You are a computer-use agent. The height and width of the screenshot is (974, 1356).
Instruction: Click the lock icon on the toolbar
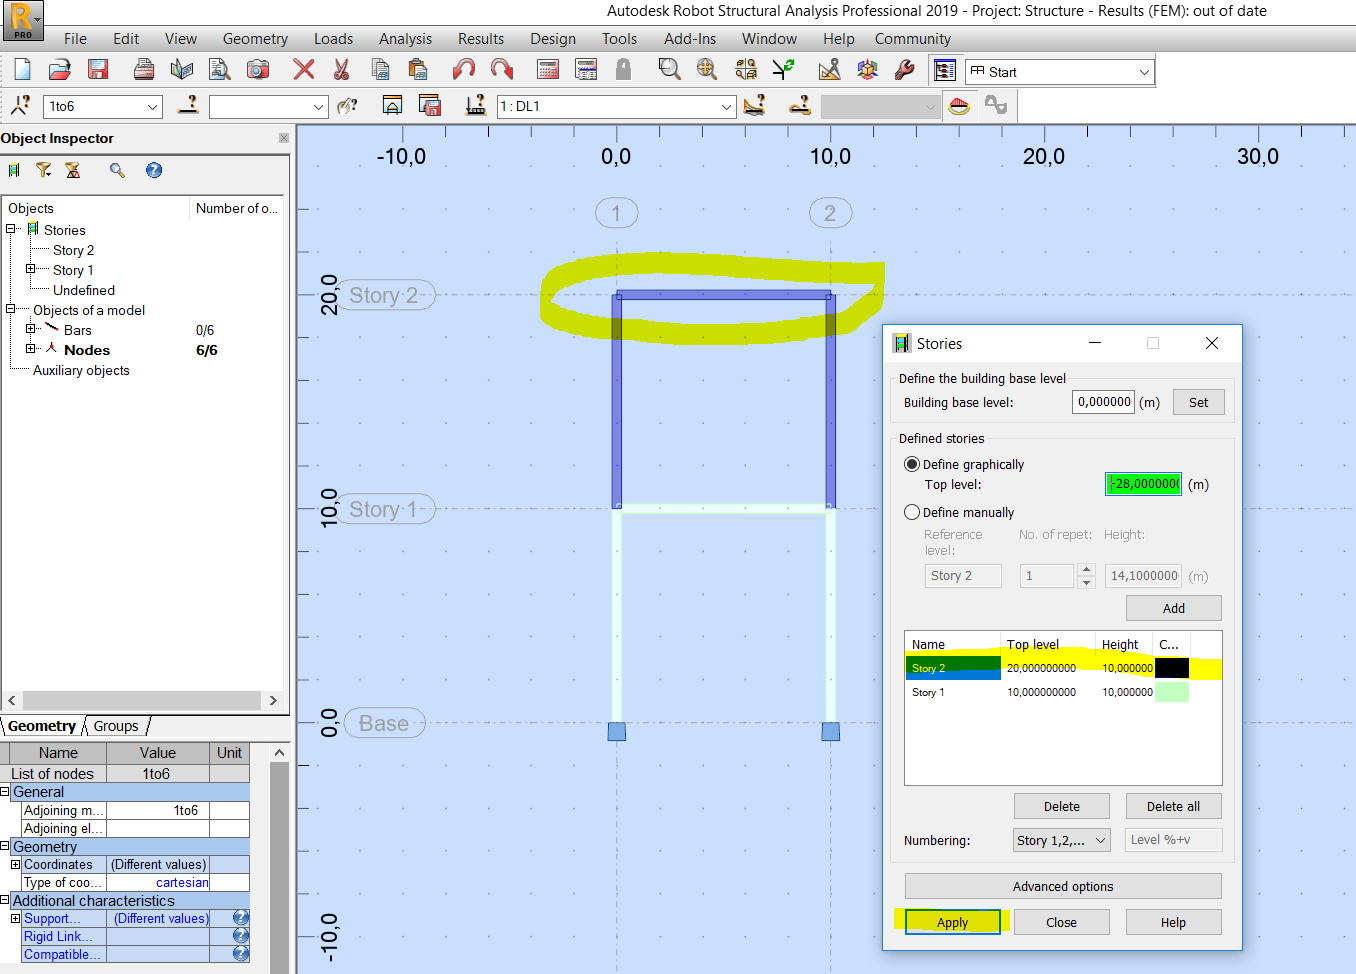coord(622,69)
